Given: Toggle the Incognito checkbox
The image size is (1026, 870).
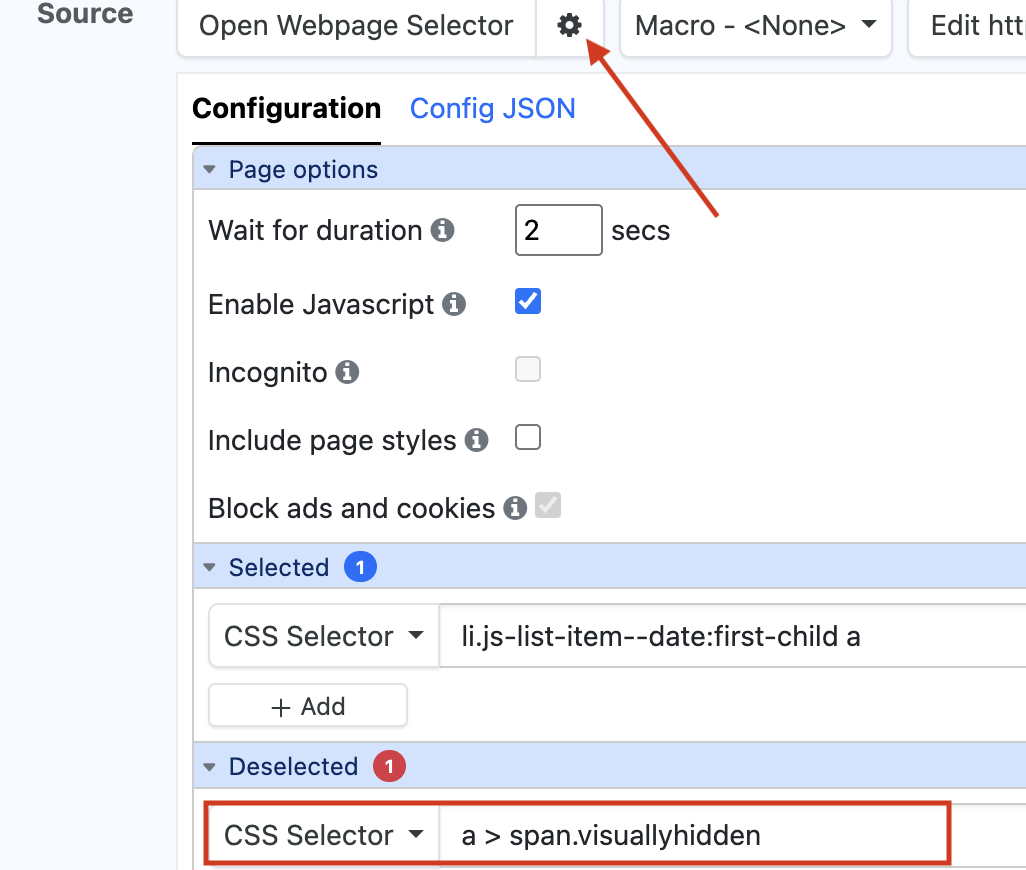Looking at the screenshot, I should (x=528, y=369).
